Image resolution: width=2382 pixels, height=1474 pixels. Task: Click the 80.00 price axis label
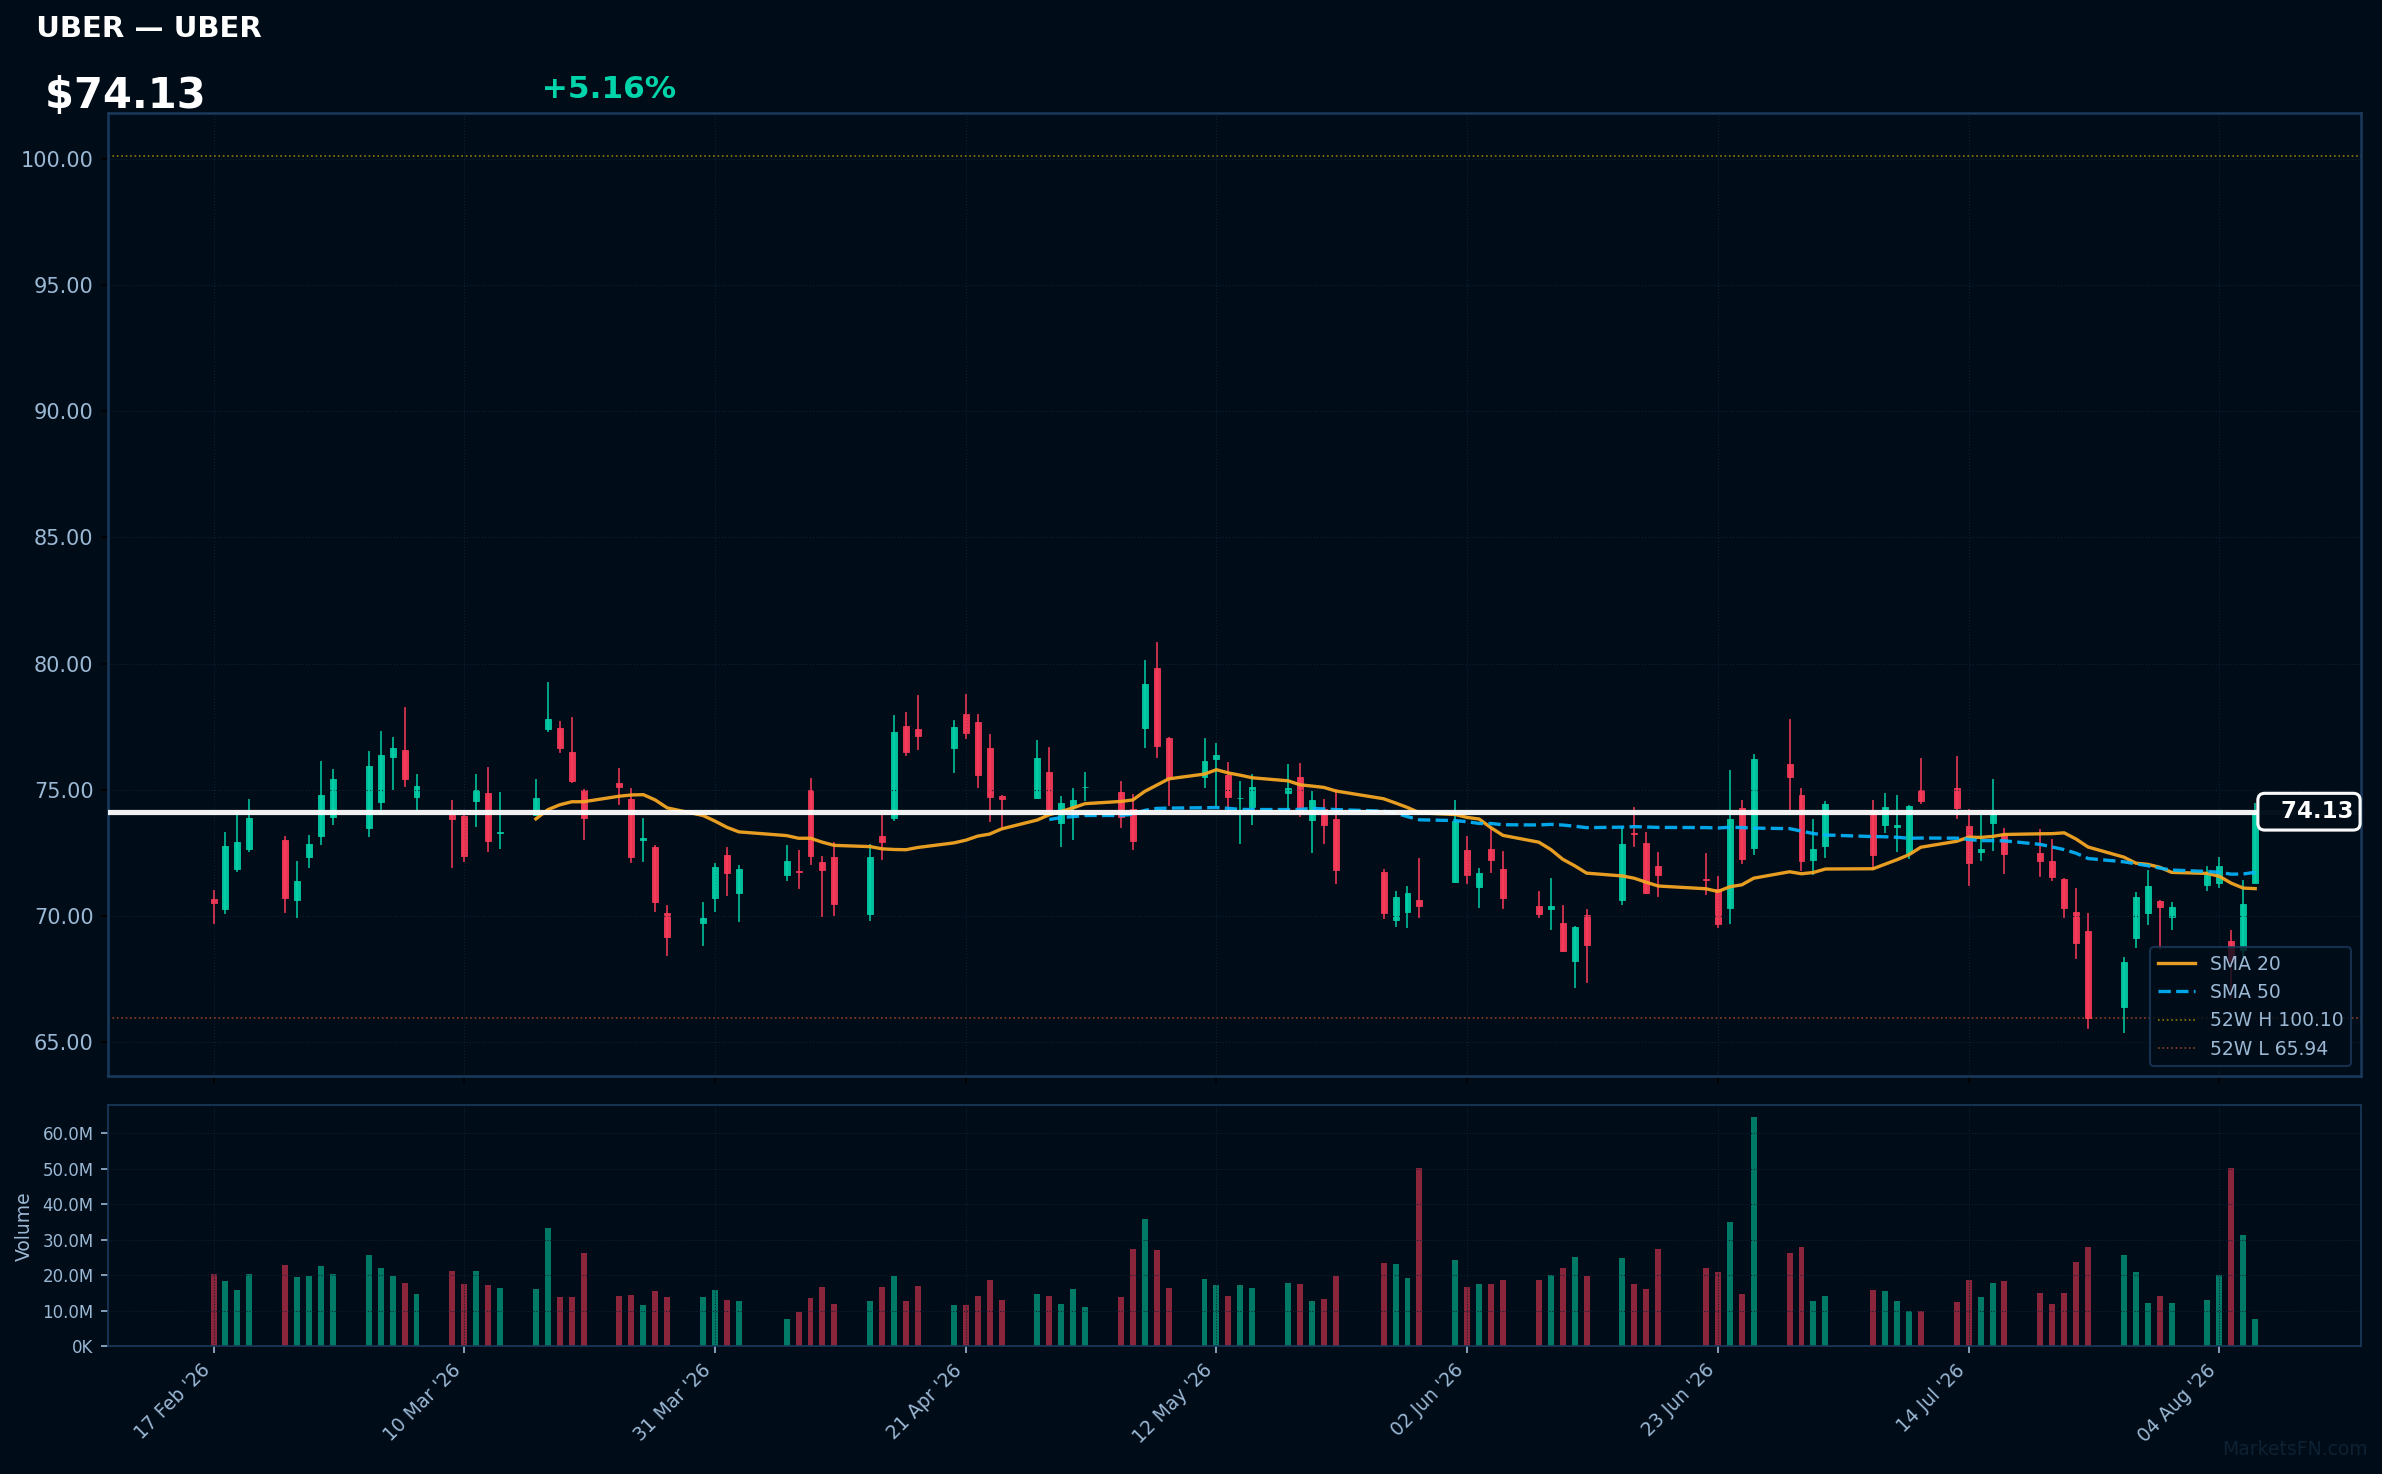63,665
